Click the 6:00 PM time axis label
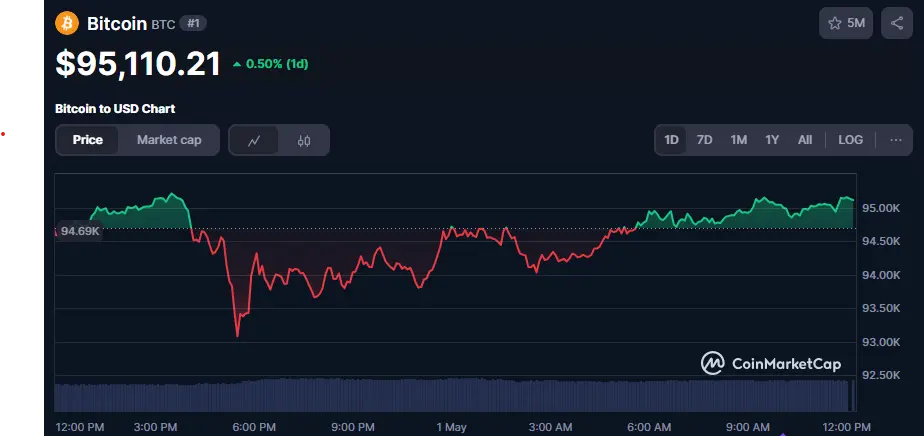This screenshot has height=436, width=924. 254,427
